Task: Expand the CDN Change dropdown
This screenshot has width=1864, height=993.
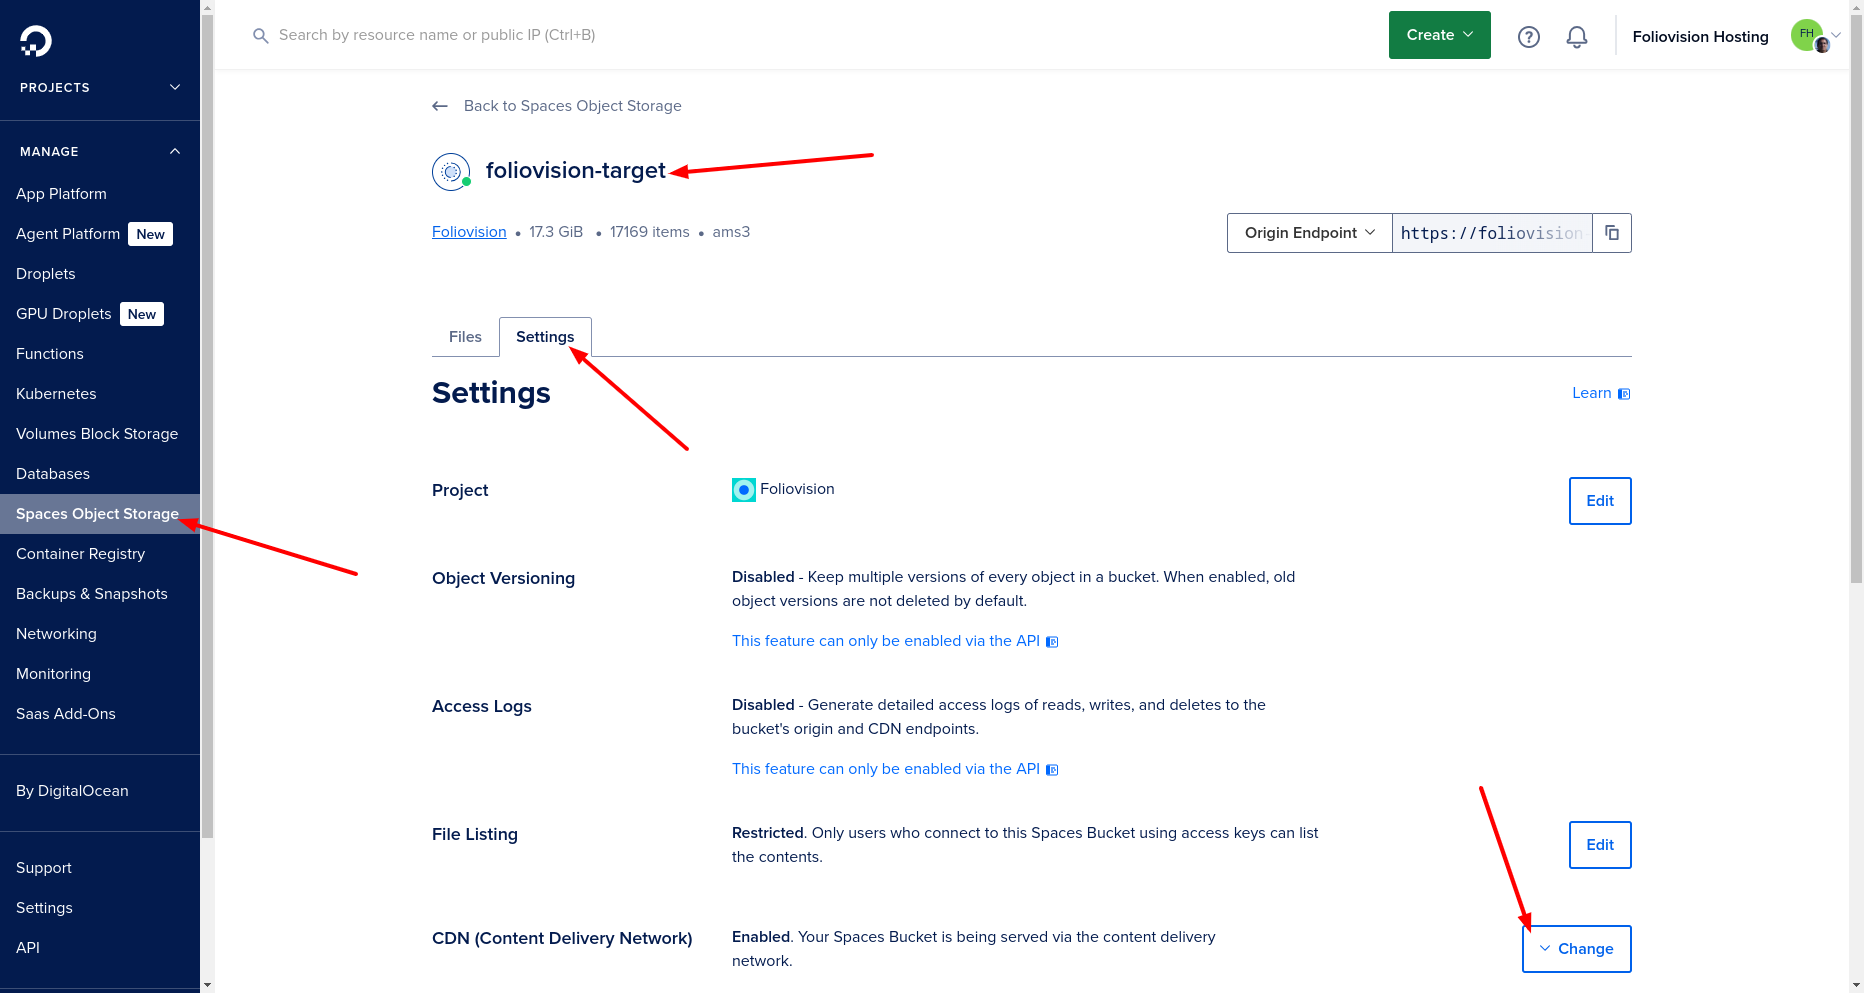Action: tap(1576, 949)
